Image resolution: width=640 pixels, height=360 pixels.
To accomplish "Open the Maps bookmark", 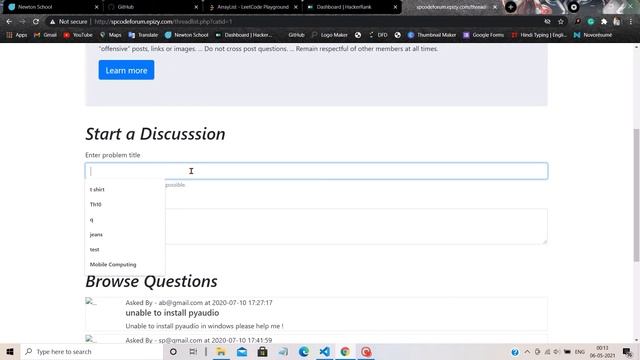I will click(111, 35).
